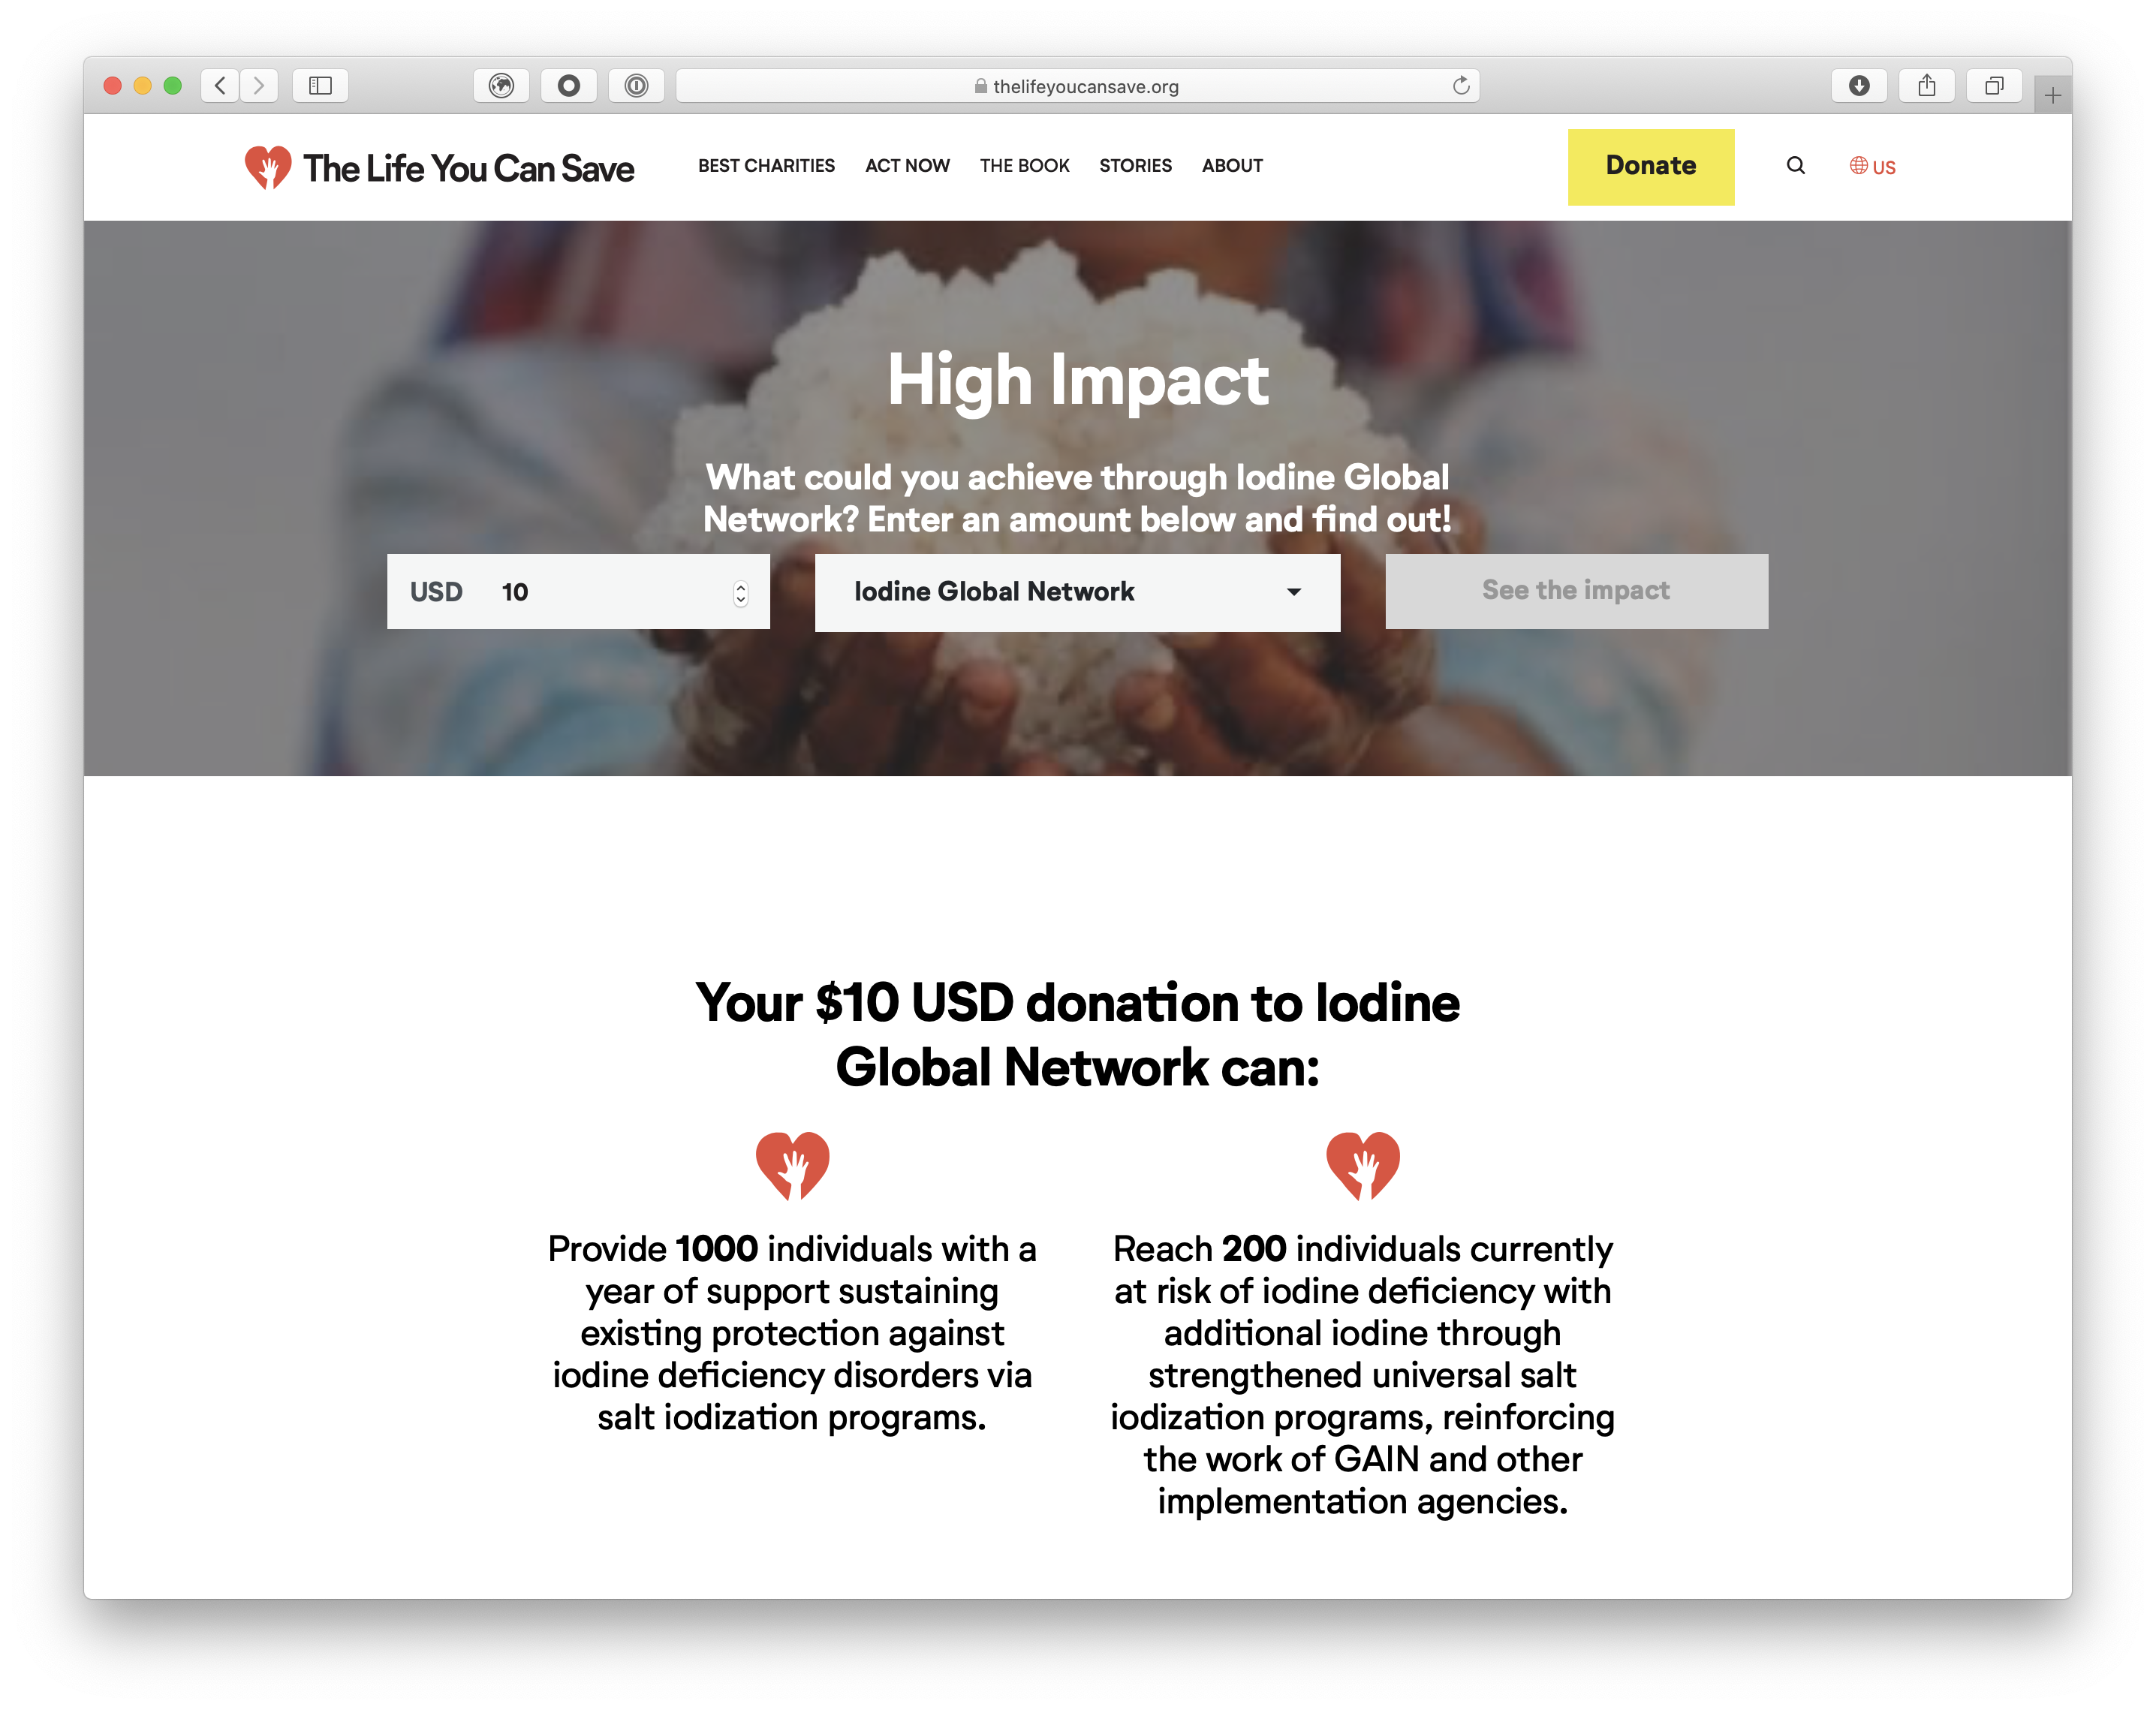Select The Book navigation item
This screenshot has width=2156, height=1710.
click(1024, 166)
